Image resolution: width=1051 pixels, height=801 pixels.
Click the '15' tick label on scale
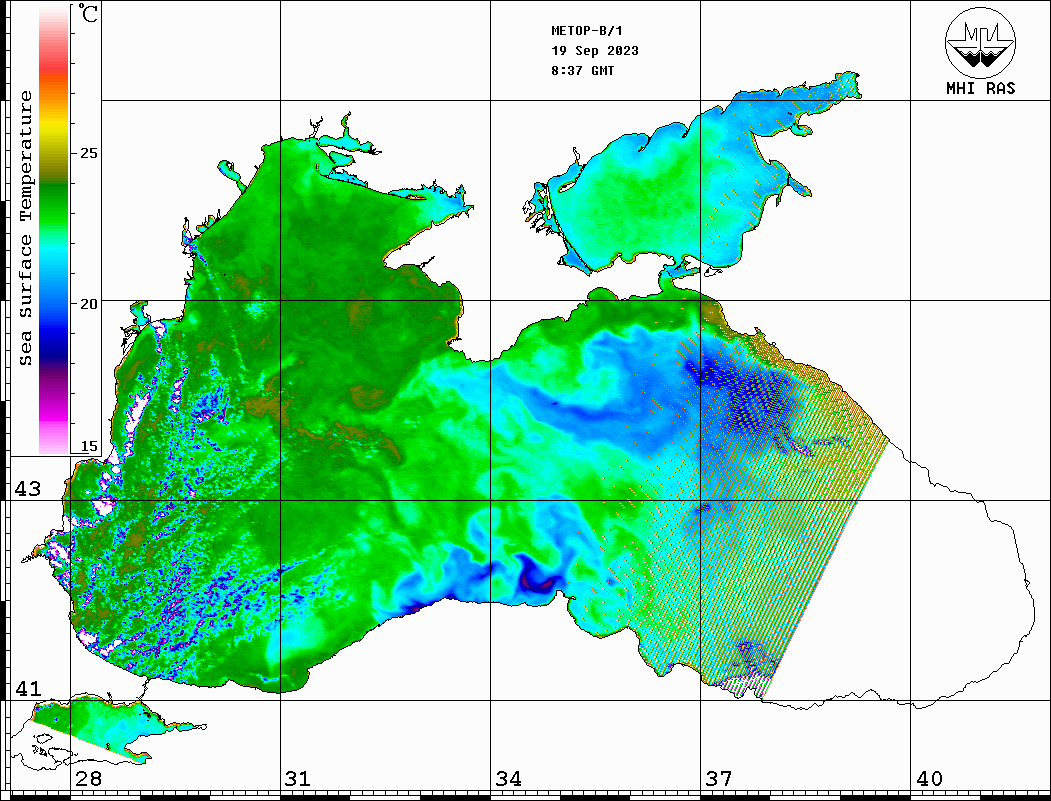point(89,446)
